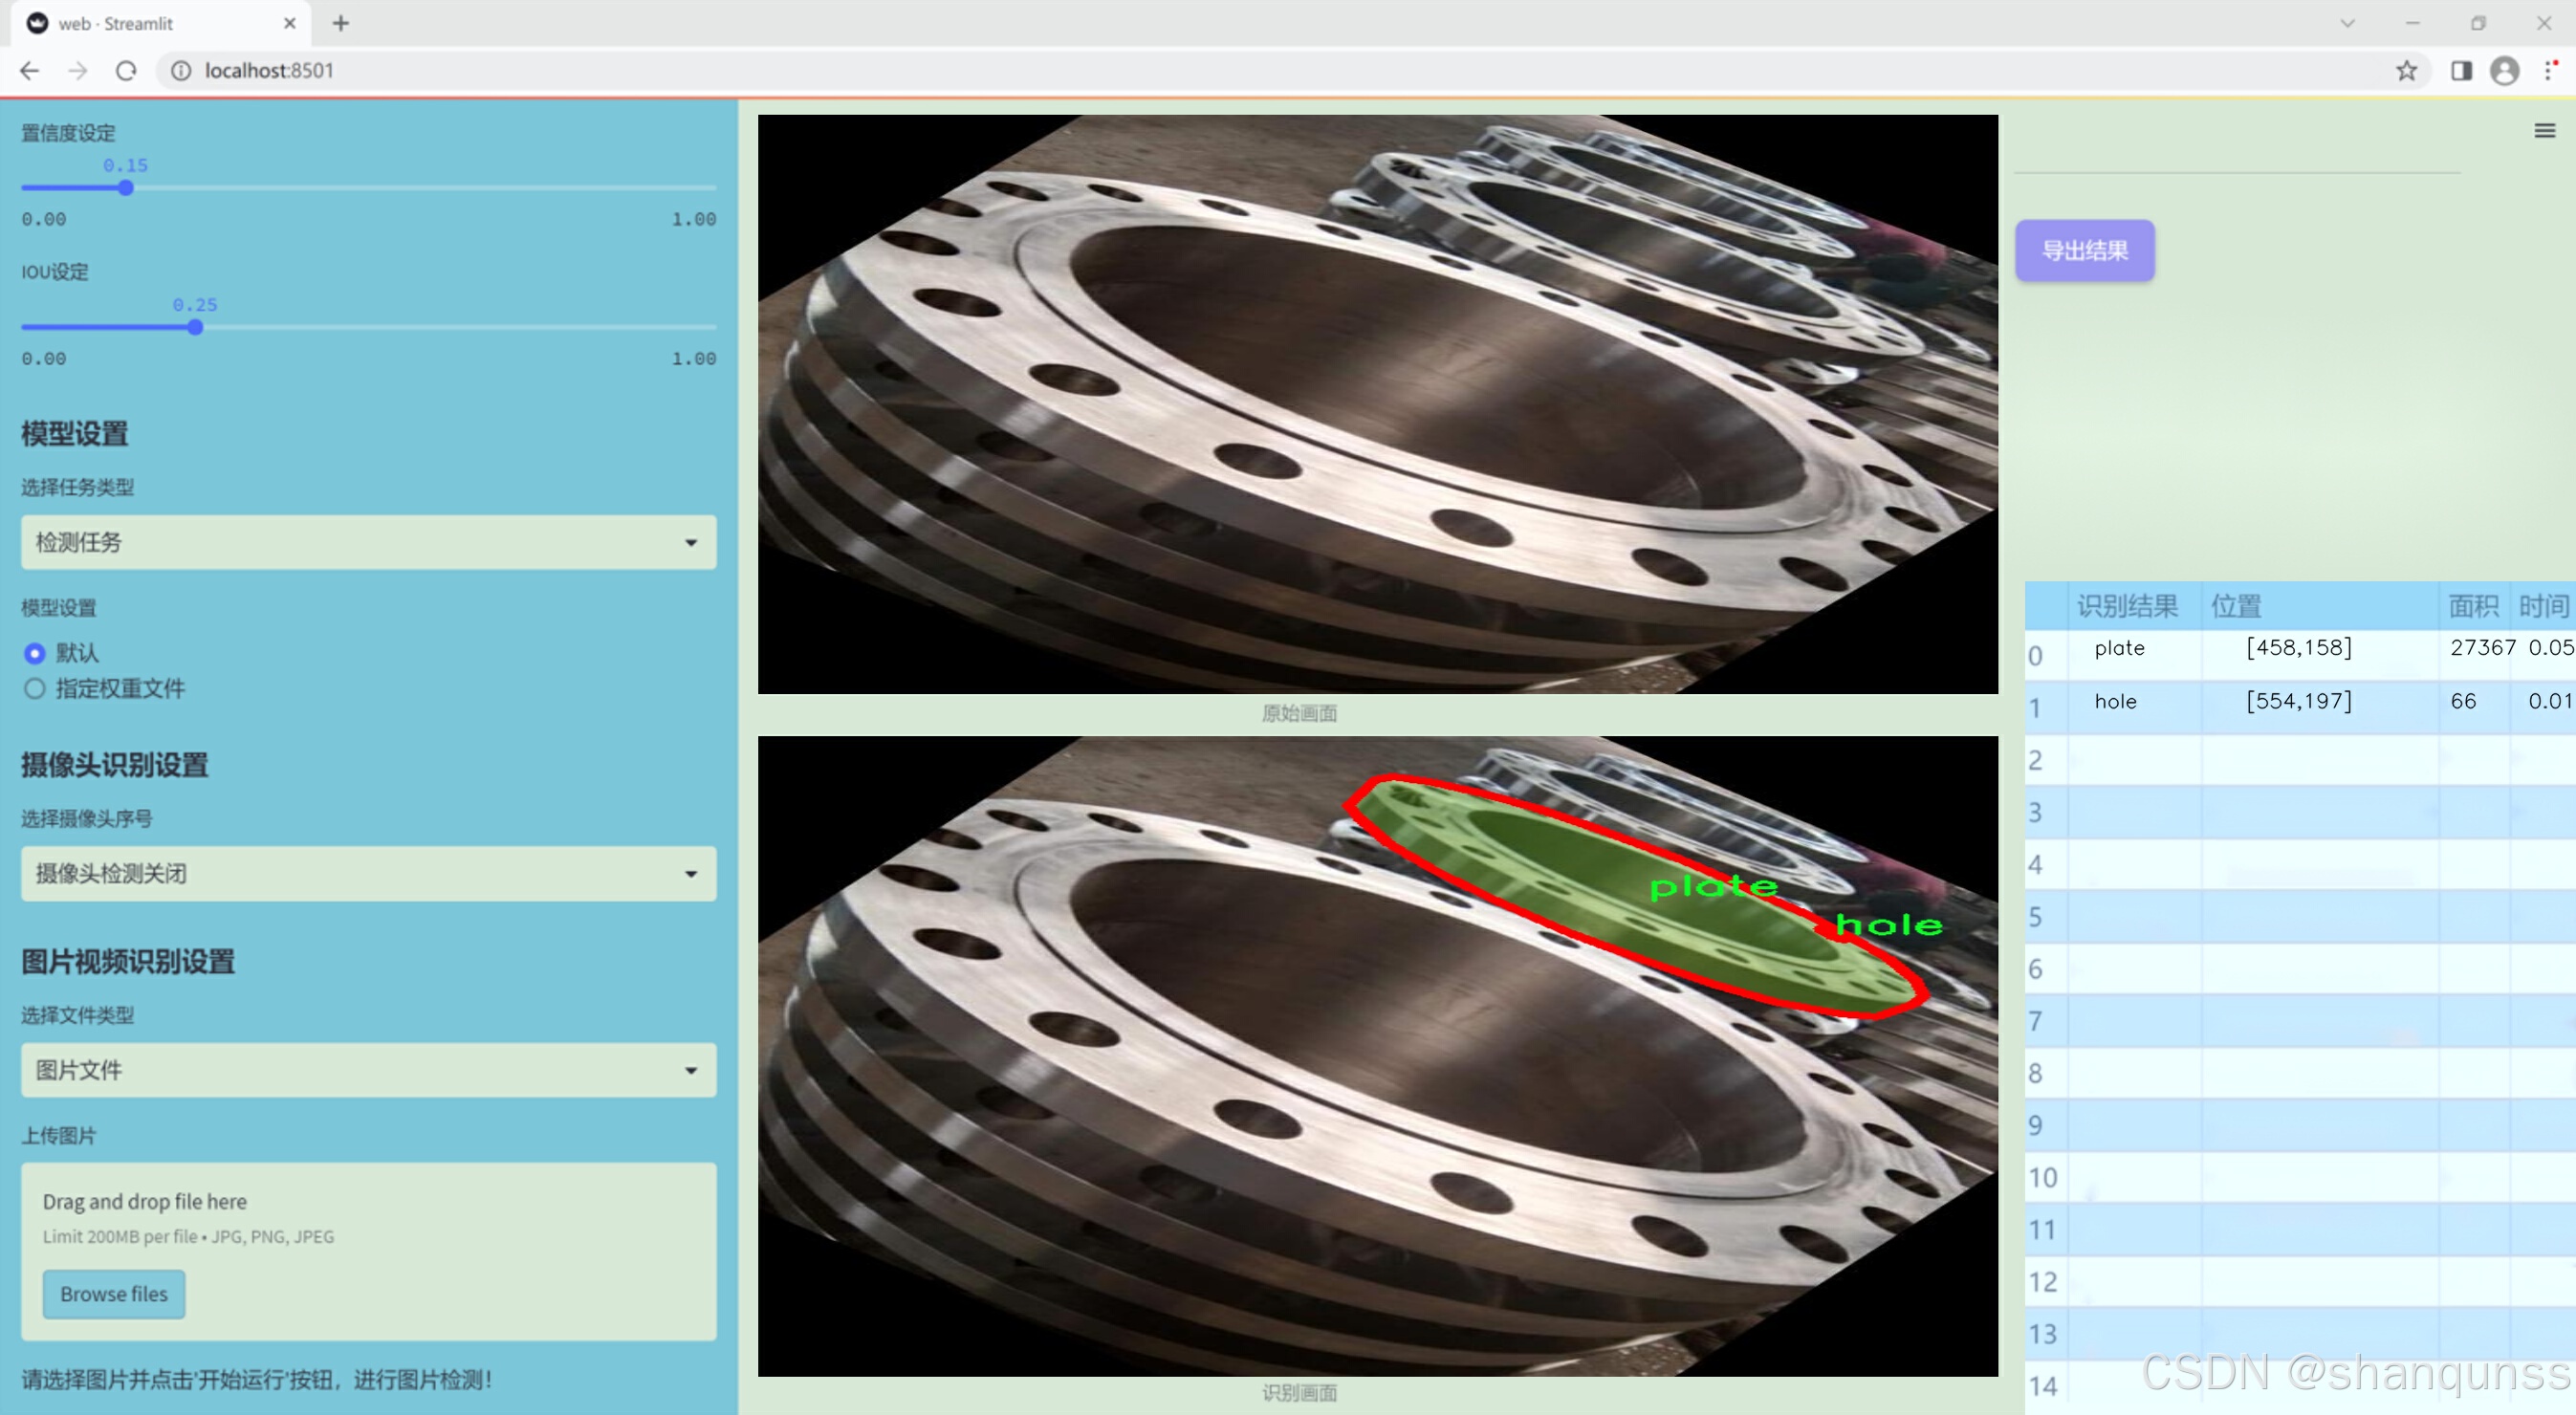Open the new tab plus button
Viewport: 2576px width, 1415px height.
pyautogui.click(x=341, y=23)
